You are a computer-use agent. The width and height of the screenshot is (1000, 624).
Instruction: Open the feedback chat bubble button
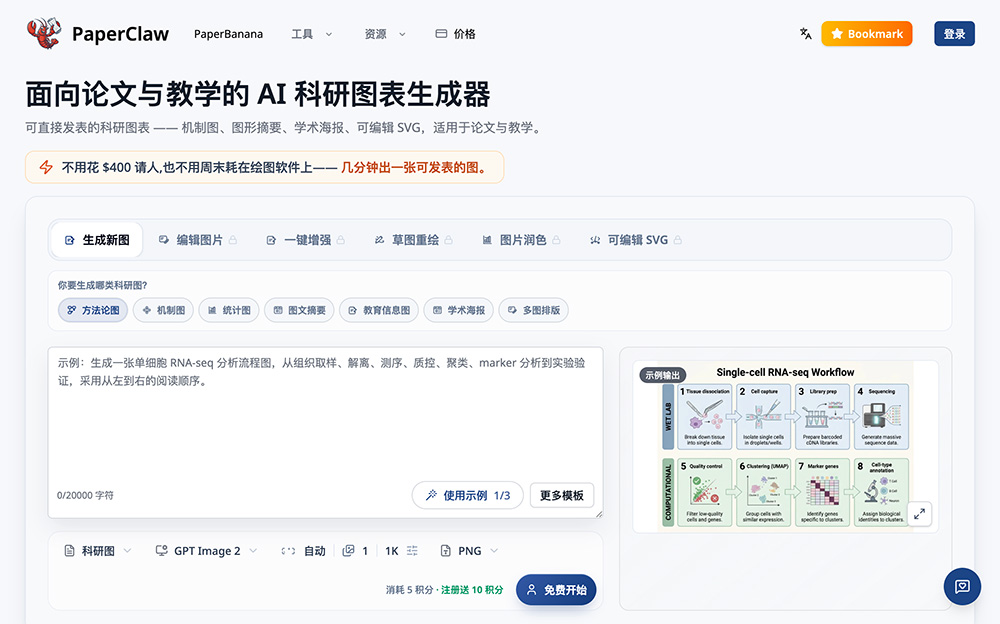[x=962, y=586]
